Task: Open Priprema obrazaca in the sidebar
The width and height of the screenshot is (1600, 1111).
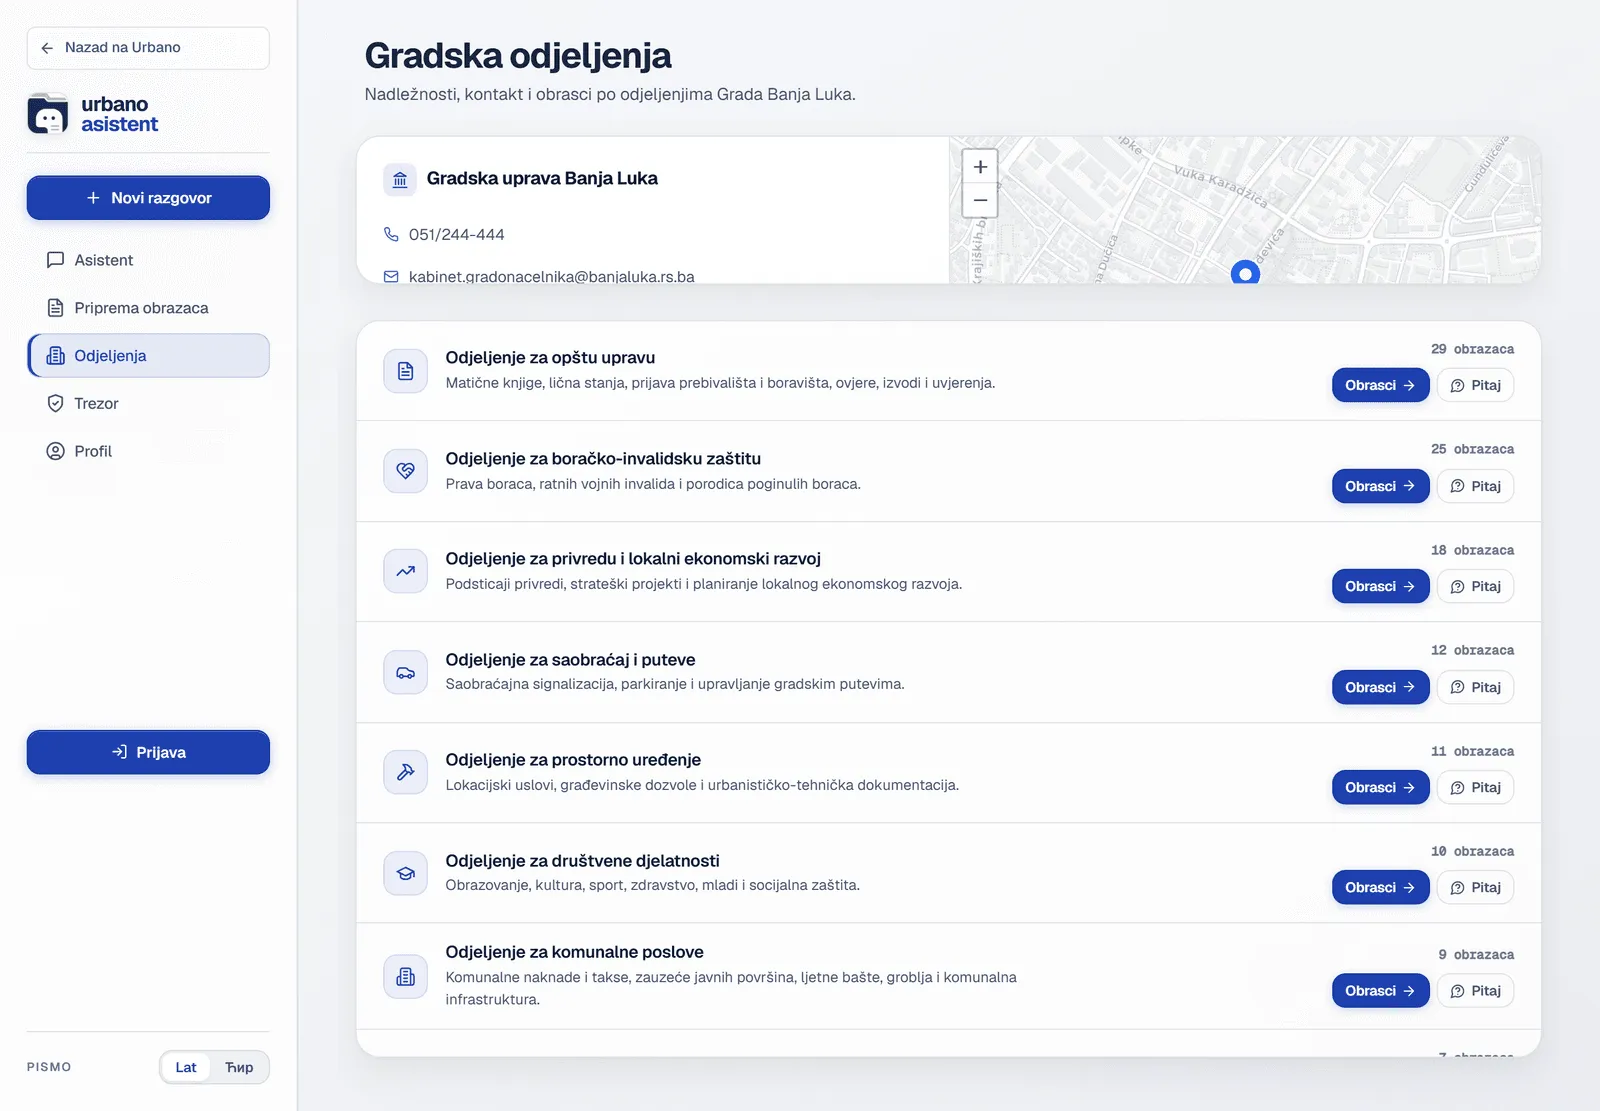Action: pos(148,308)
